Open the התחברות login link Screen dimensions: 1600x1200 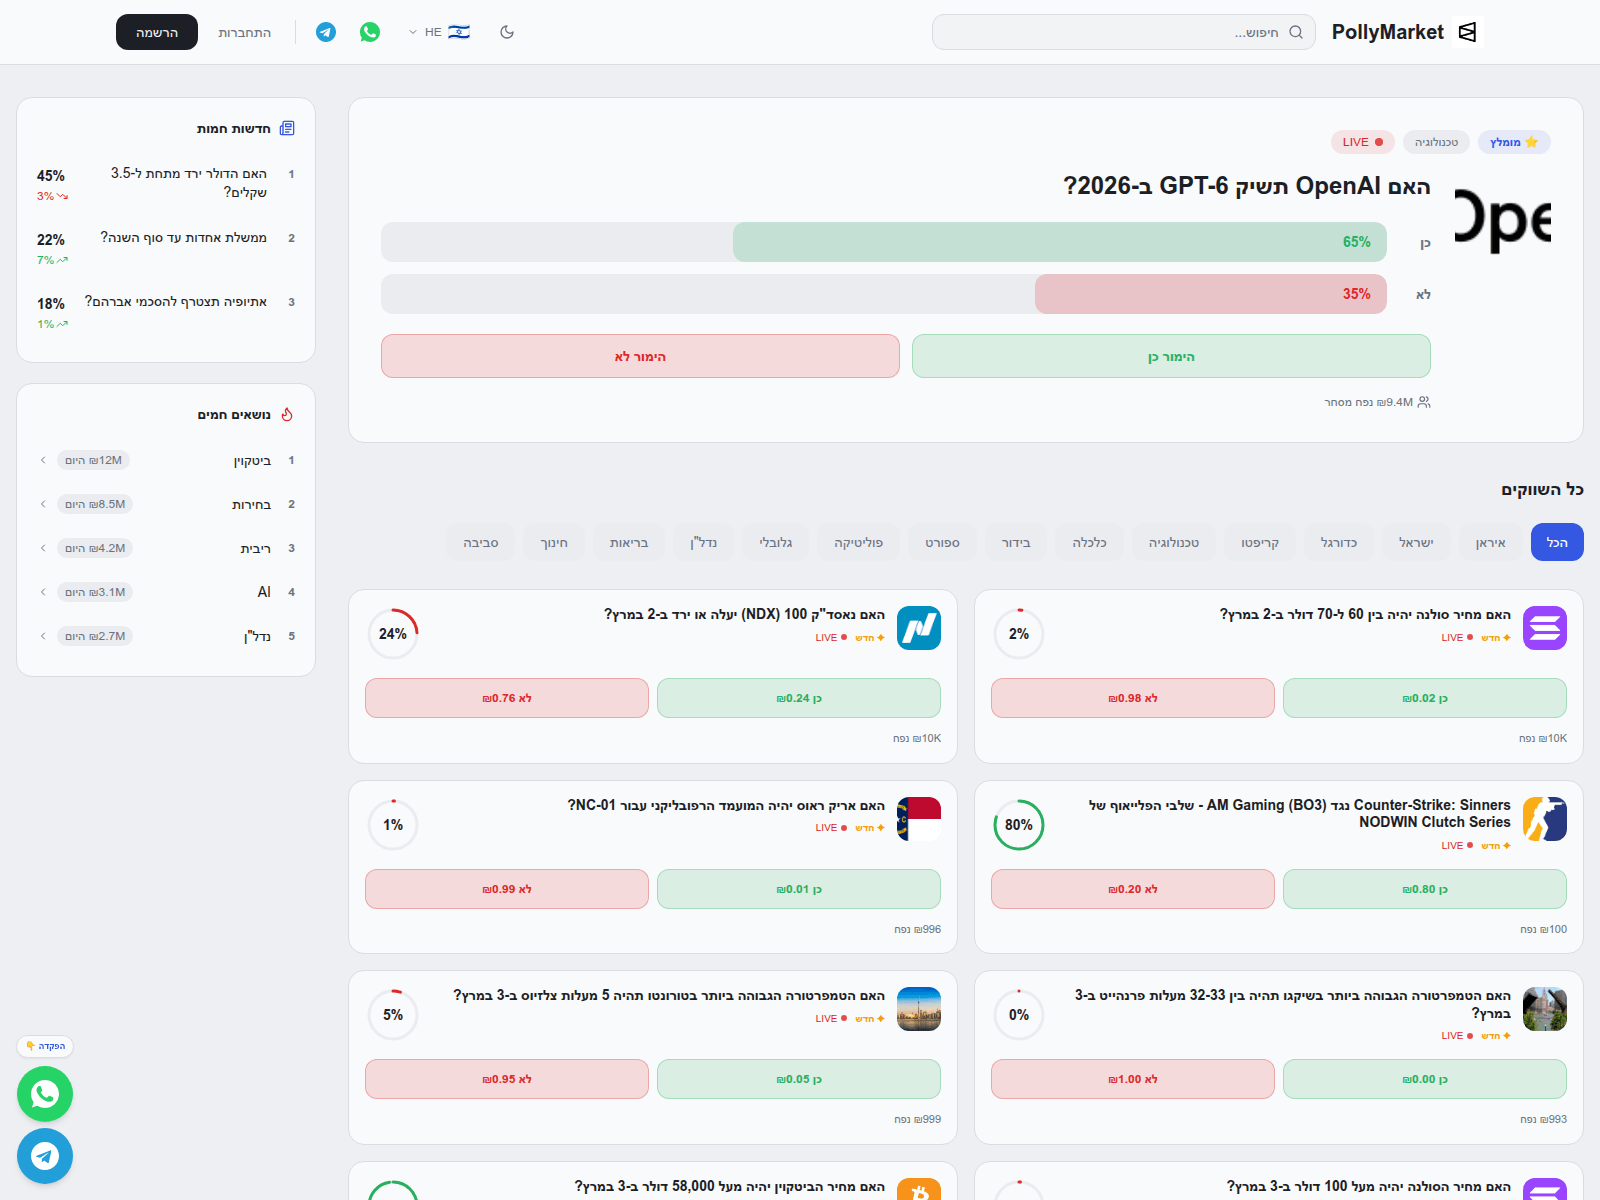[243, 31]
